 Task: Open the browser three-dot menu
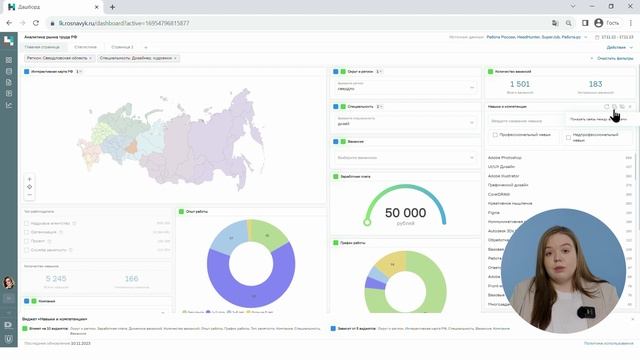coord(631,23)
